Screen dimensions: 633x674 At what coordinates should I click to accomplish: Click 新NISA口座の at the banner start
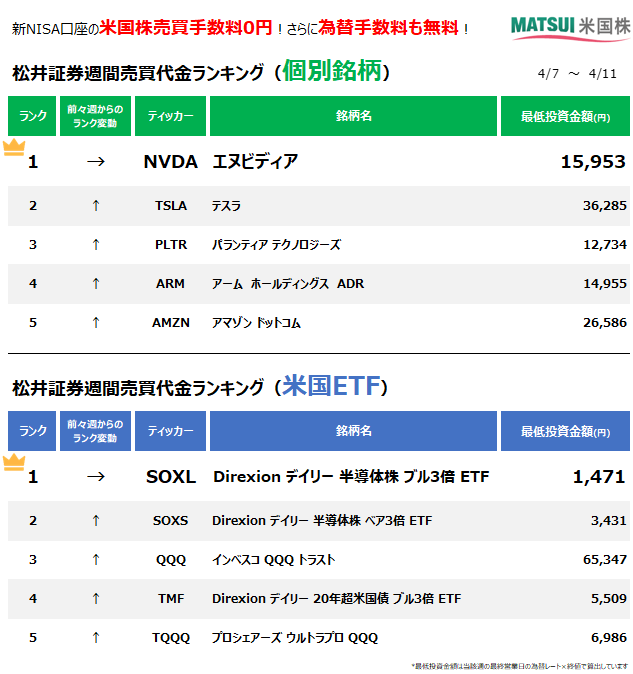pyautogui.click(x=55, y=29)
